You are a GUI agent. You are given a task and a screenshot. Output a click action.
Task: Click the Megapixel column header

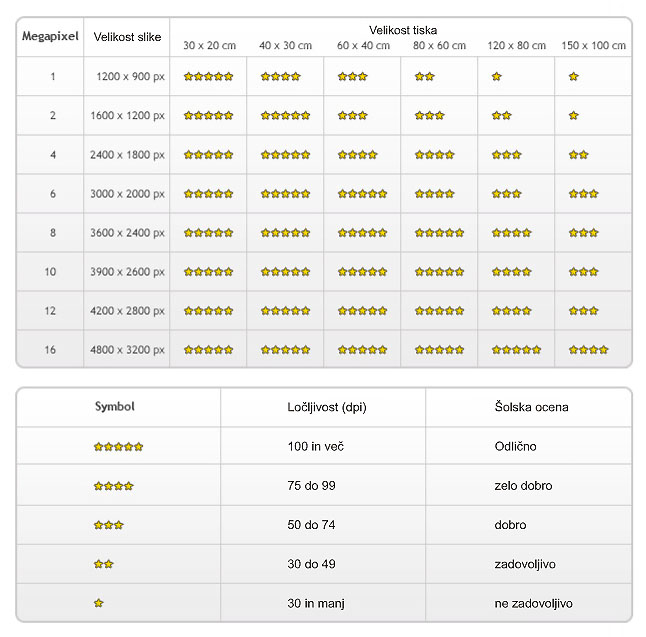(x=50, y=36)
